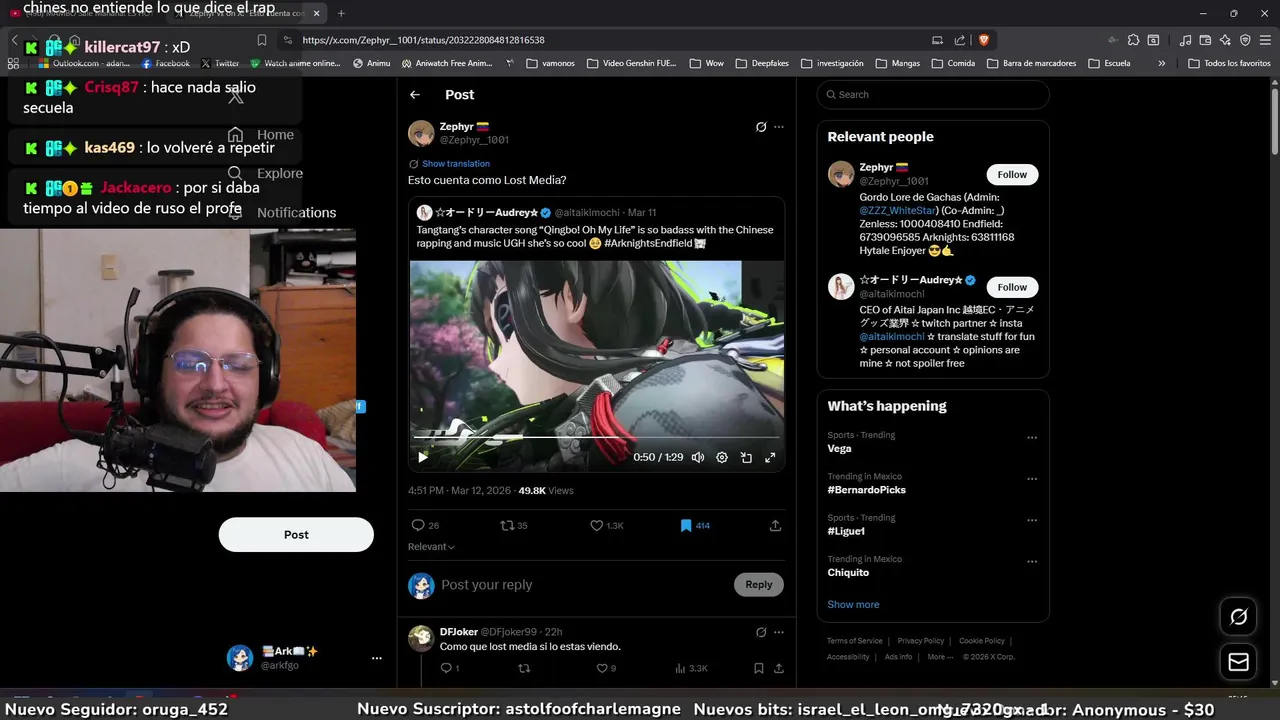Open the Messages floating button
This screenshot has width=1280, height=720.
(x=1238, y=662)
